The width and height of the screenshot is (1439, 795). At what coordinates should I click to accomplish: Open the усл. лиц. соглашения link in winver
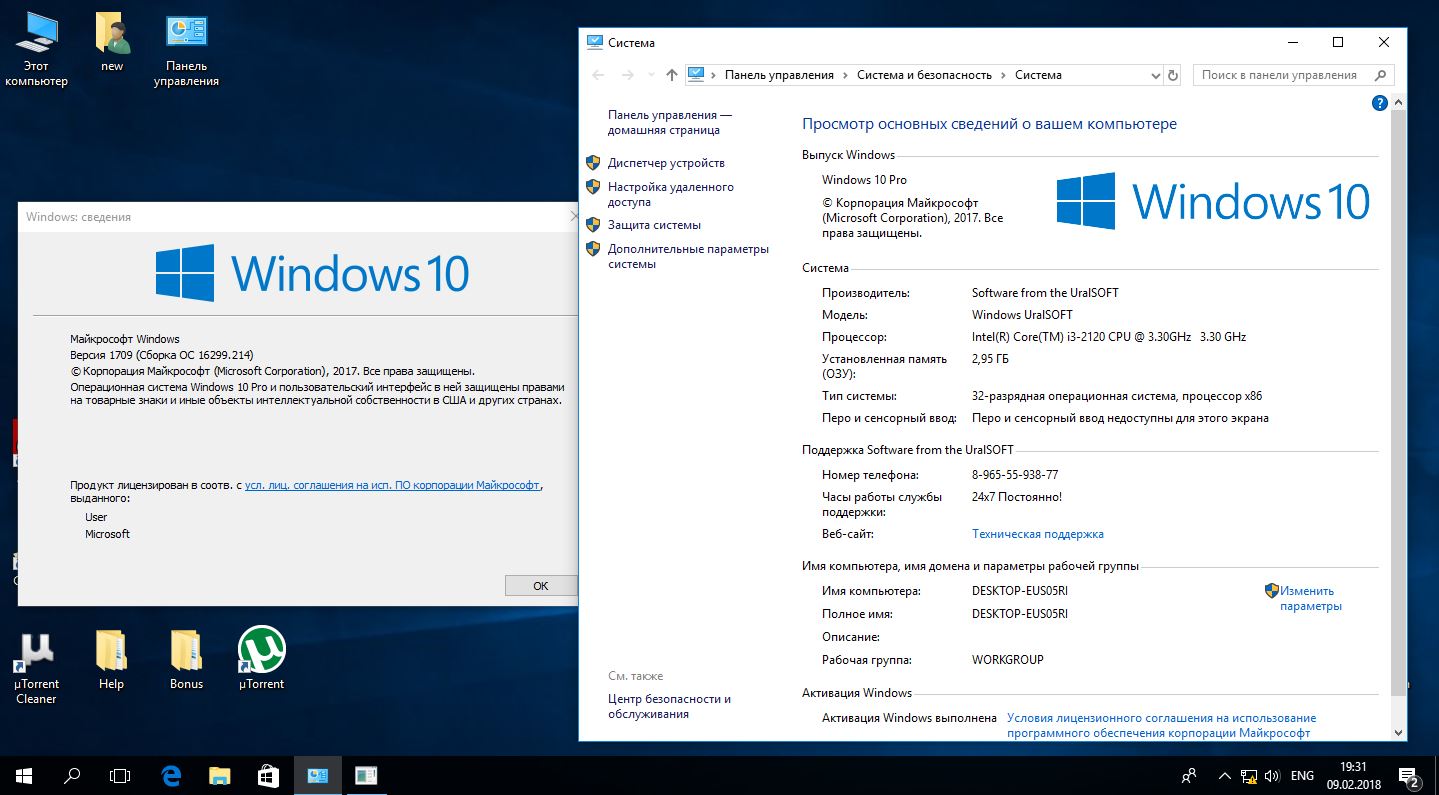click(392, 485)
